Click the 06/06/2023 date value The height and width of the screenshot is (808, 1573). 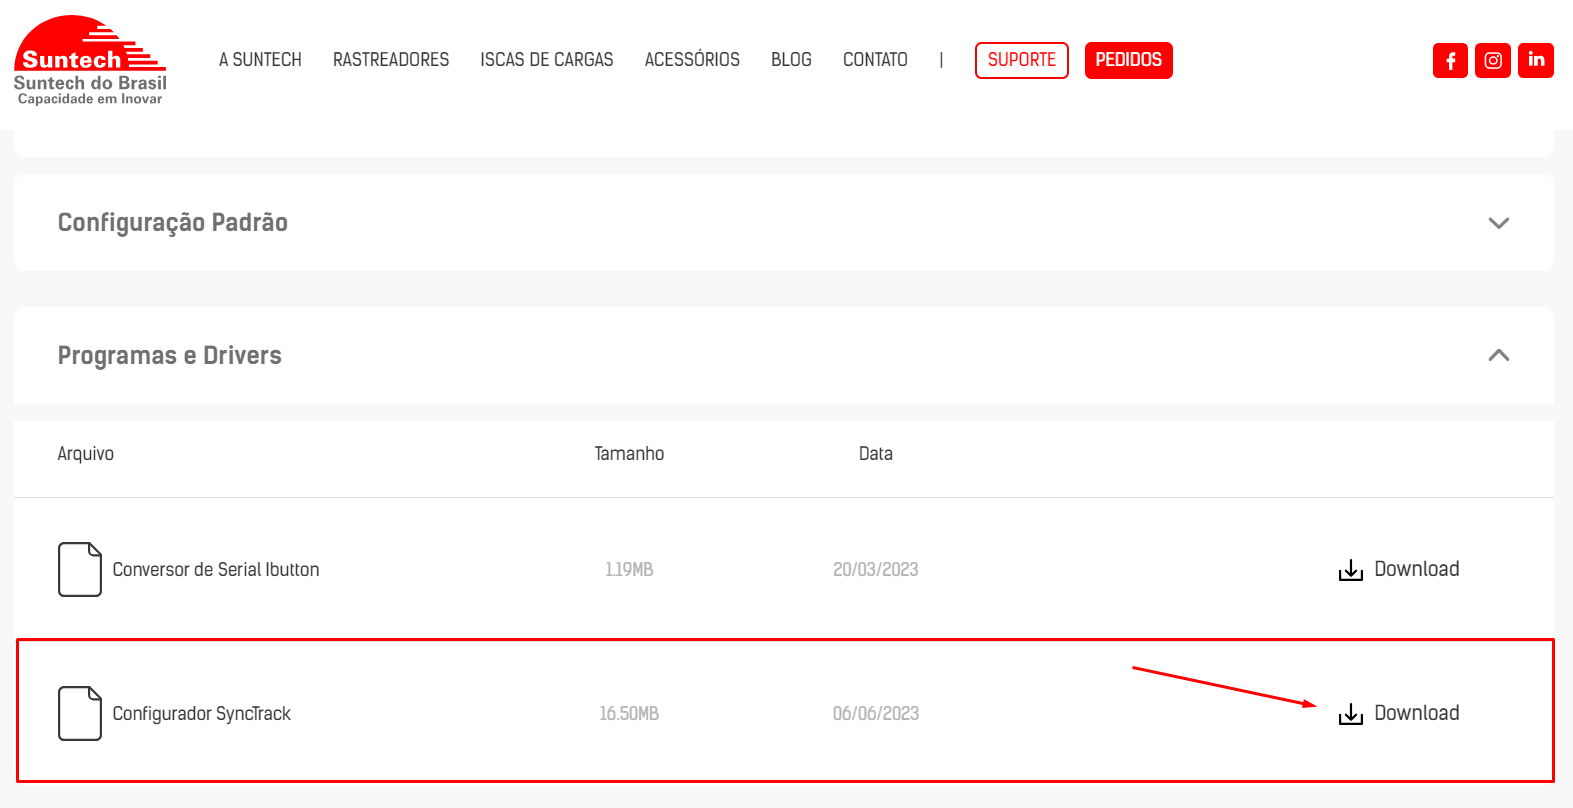click(876, 714)
